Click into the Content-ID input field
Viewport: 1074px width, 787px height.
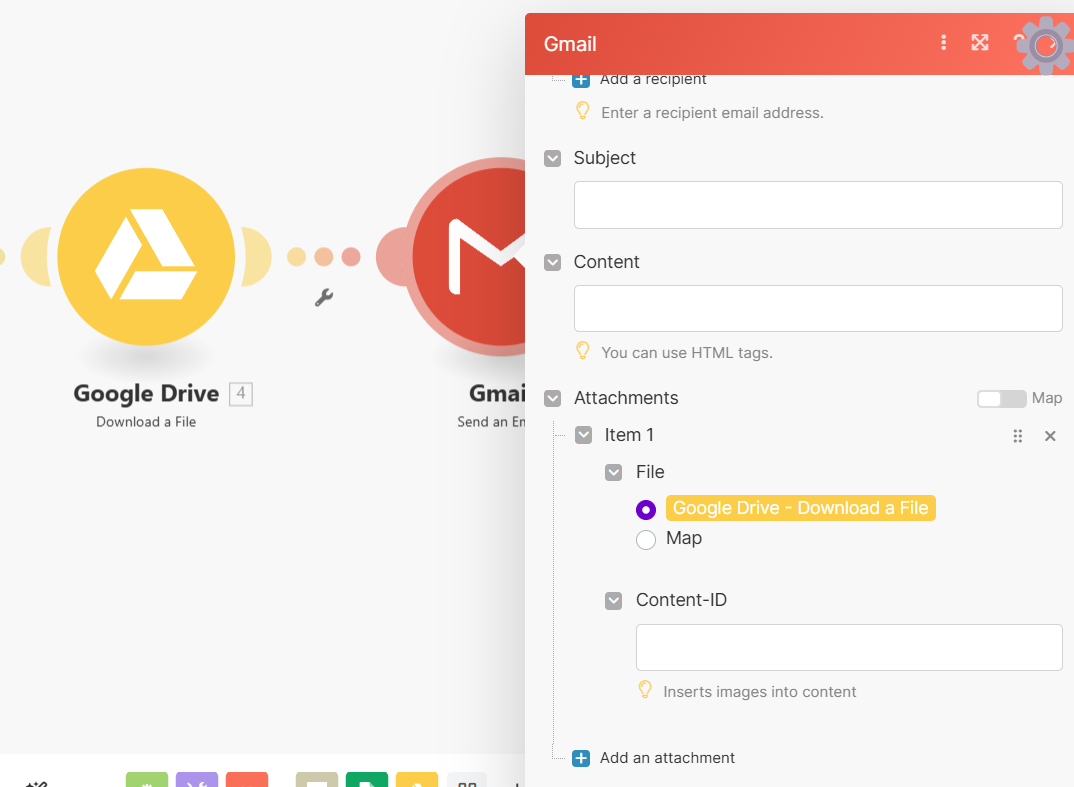[849, 647]
